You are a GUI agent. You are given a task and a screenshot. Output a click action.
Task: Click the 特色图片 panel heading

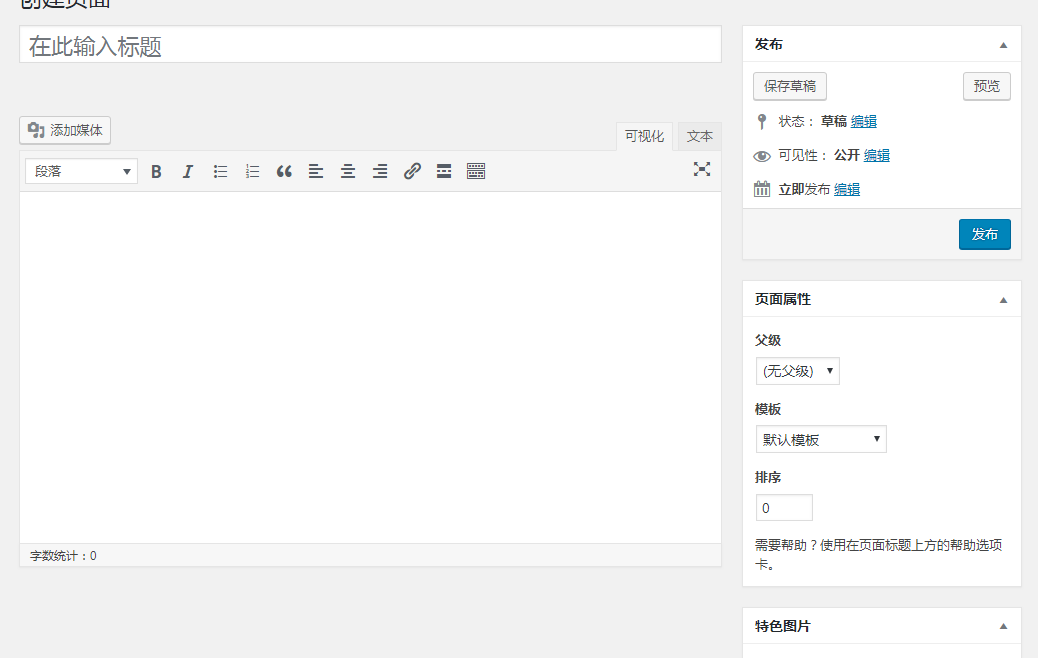click(782, 626)
